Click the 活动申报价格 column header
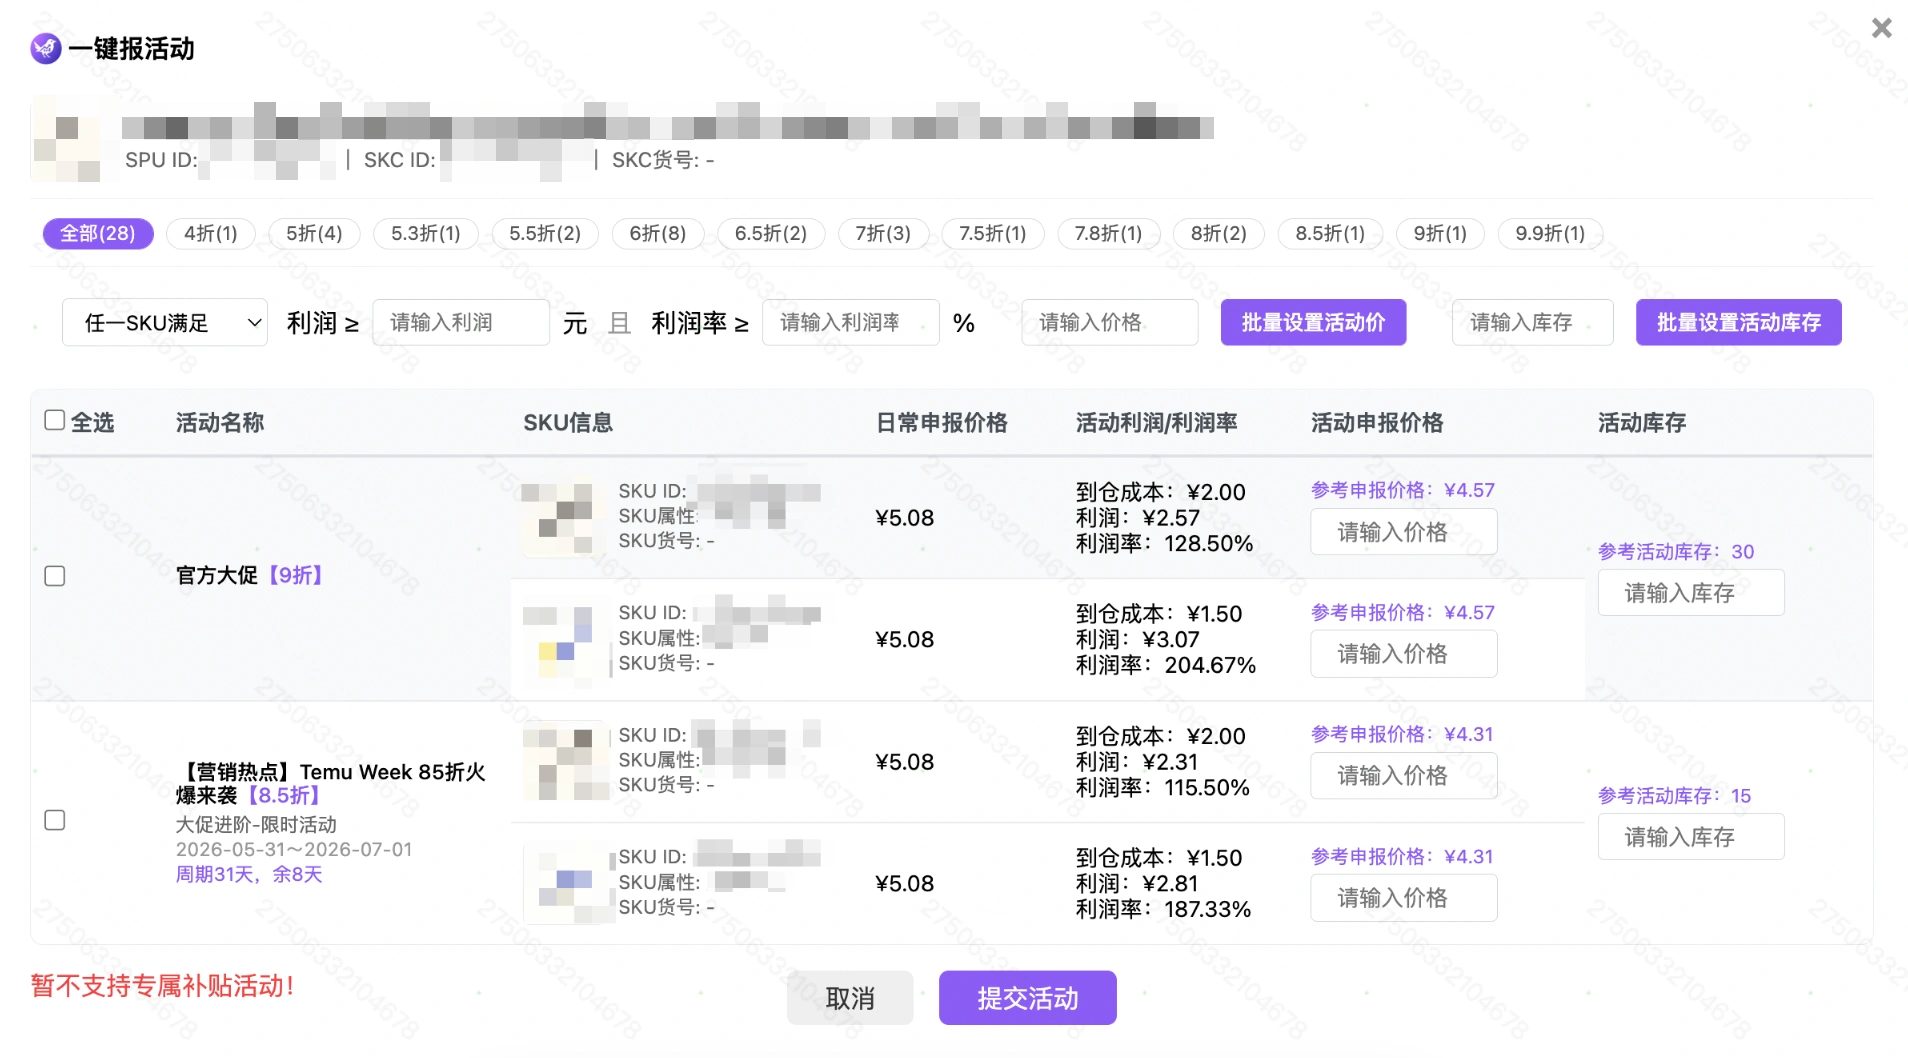 click(x=1377, y=423)
